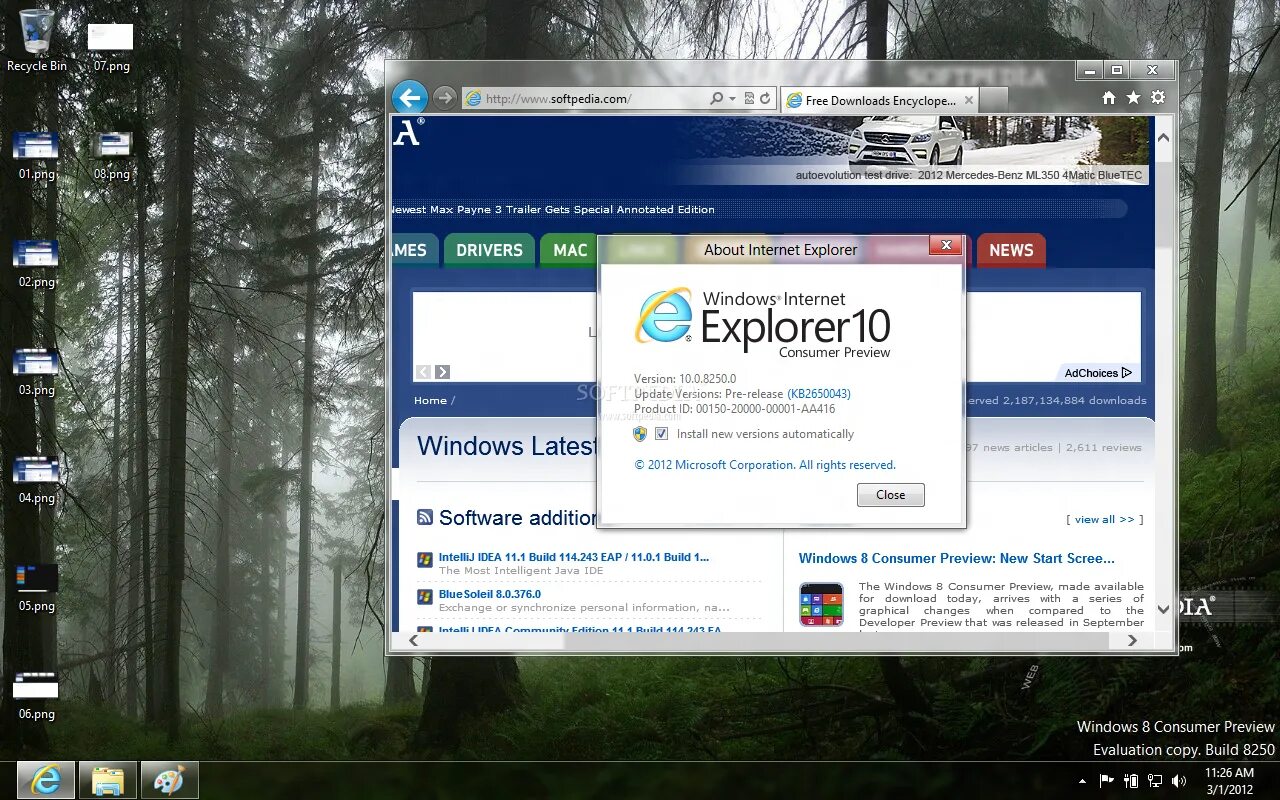
Task: Select the Free Downloads Encyclopedia tab
Action: click(879, 100)
